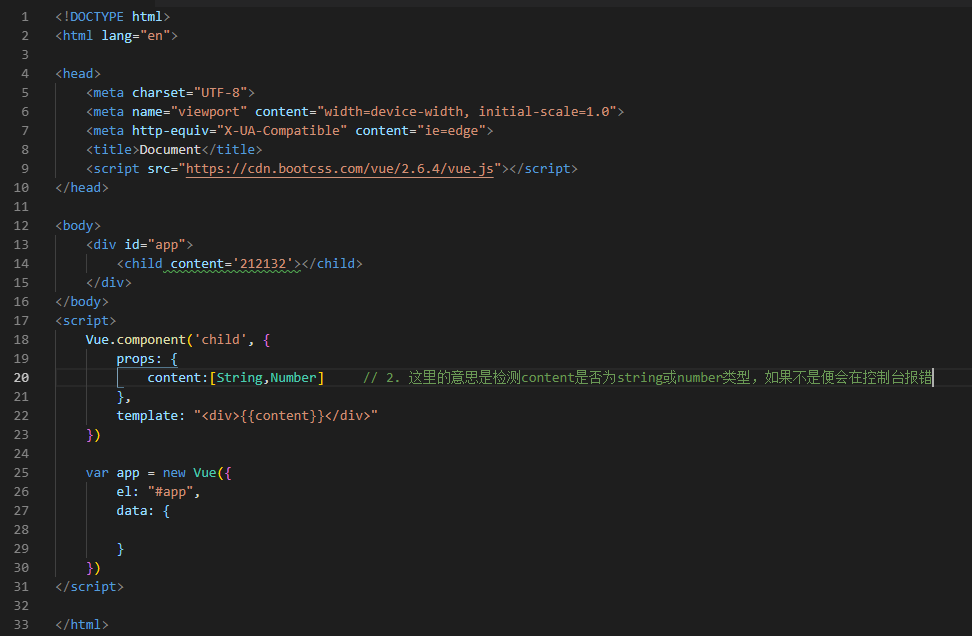Click the content="ie=edge" attribute
Image resolution: width=972 pixels, height=636 pixels.
pos(420,131)
